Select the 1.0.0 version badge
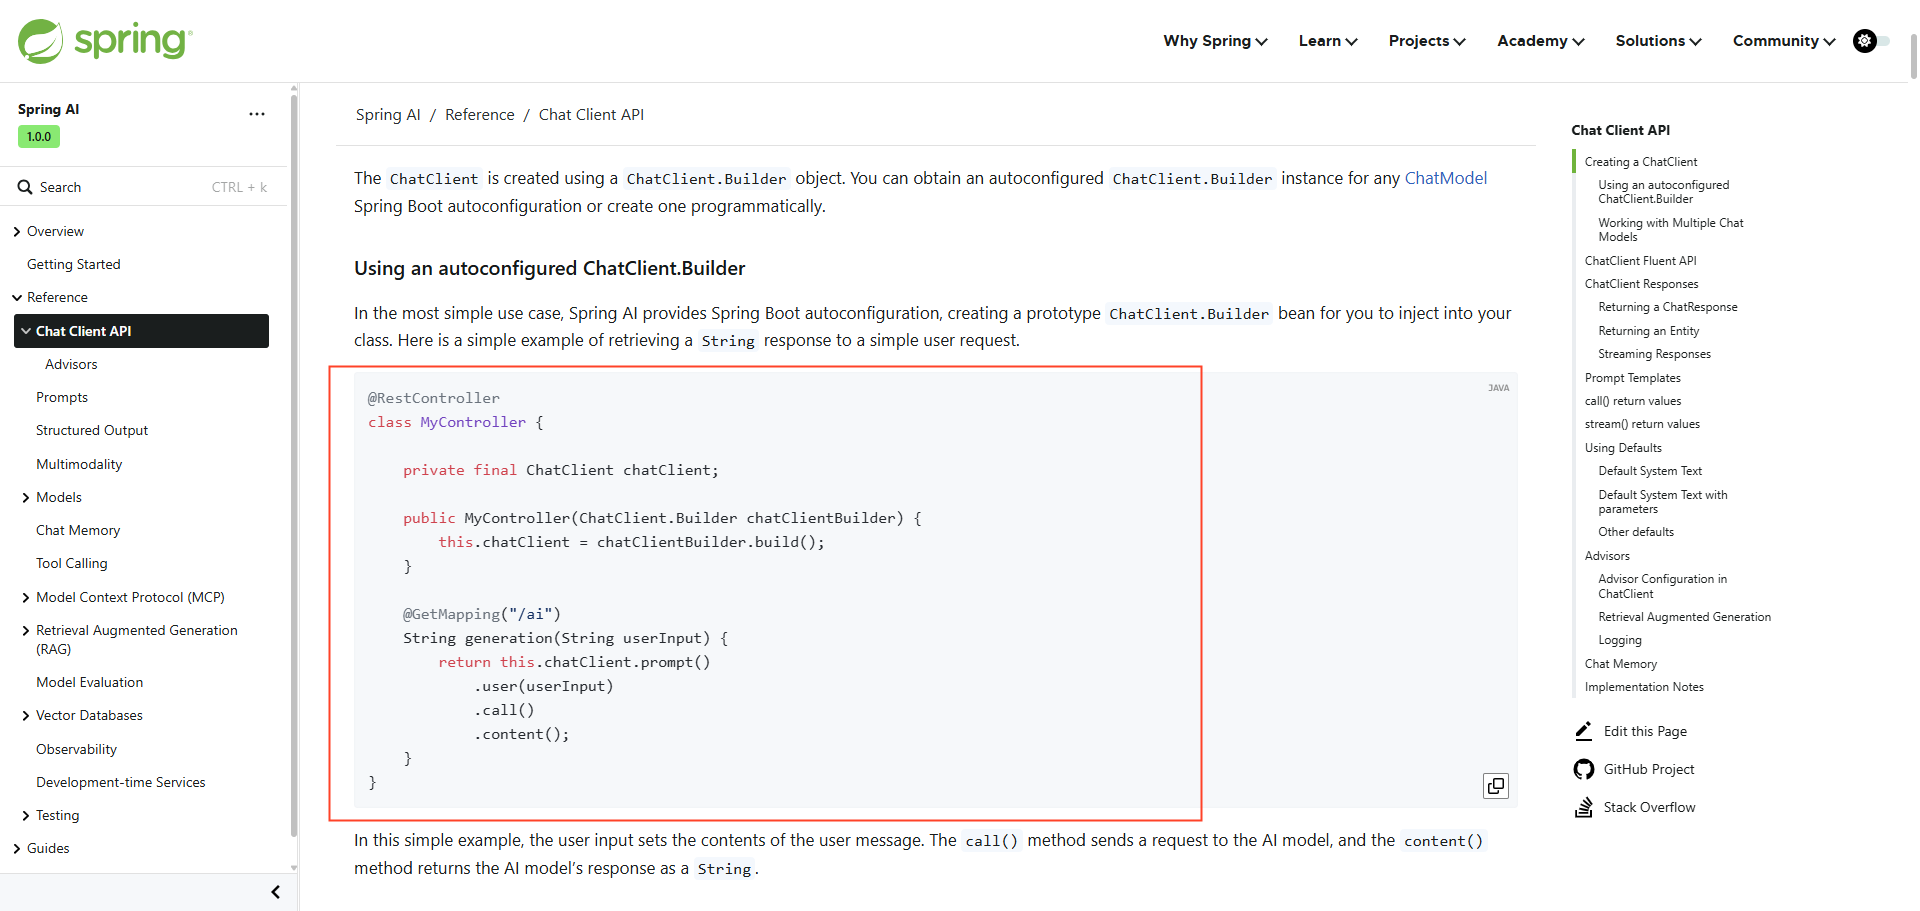 point(39,137)
